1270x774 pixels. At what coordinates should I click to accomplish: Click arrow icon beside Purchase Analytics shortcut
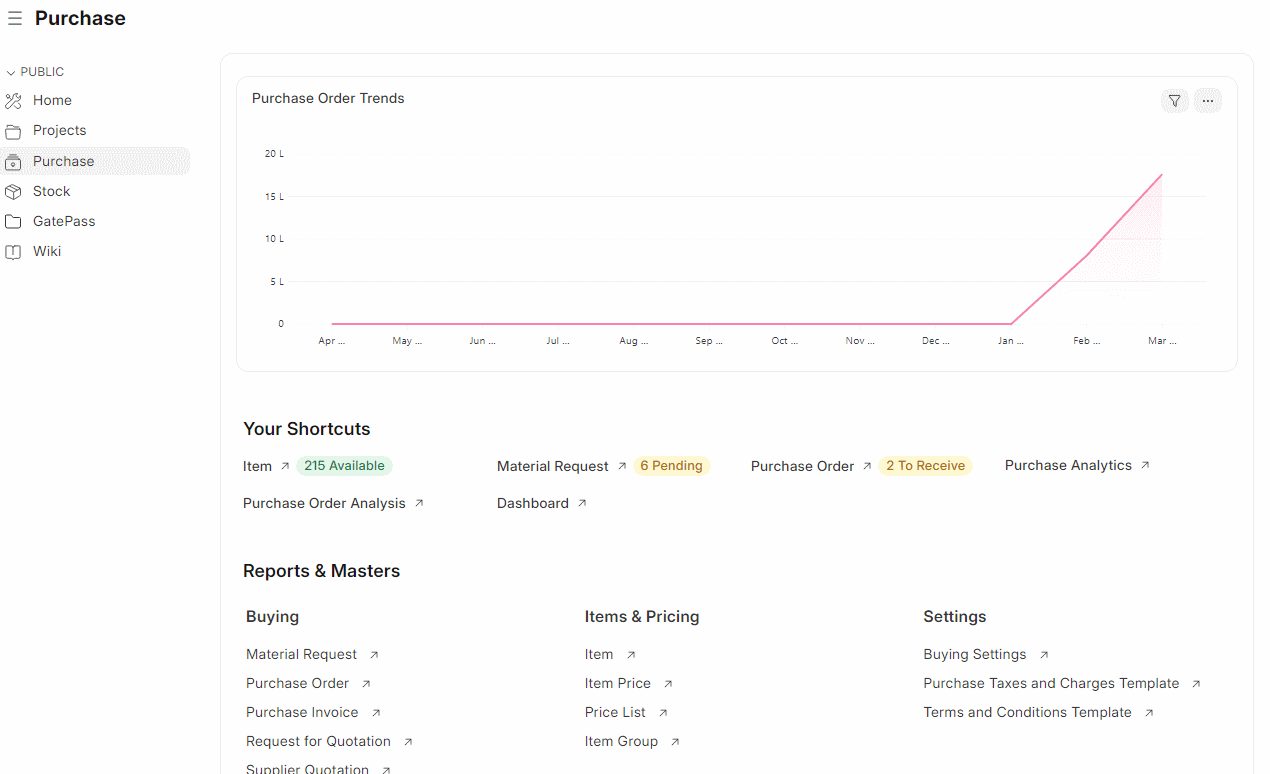[x=1145, y=465]
